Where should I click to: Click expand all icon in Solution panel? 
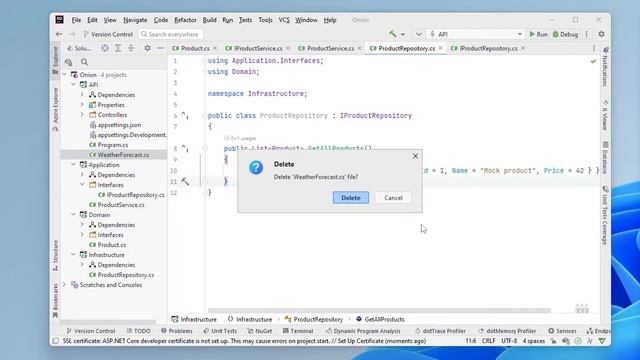(x=118, y=48)
